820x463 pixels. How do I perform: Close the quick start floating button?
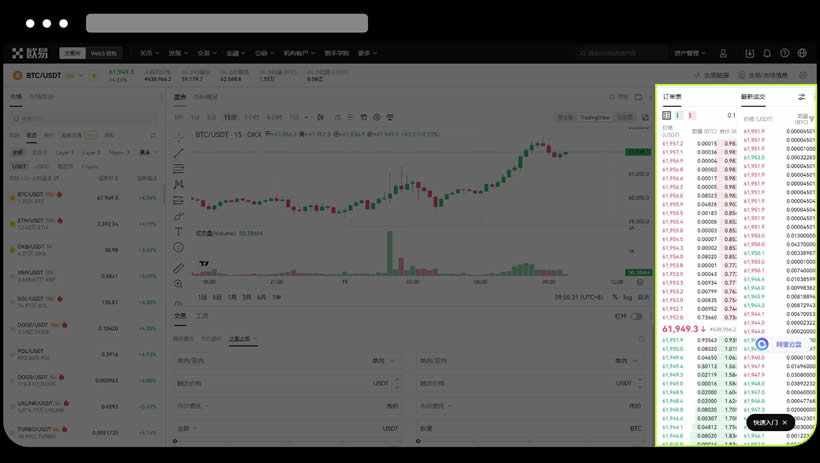pyautogui.click(x=785, y=422)
